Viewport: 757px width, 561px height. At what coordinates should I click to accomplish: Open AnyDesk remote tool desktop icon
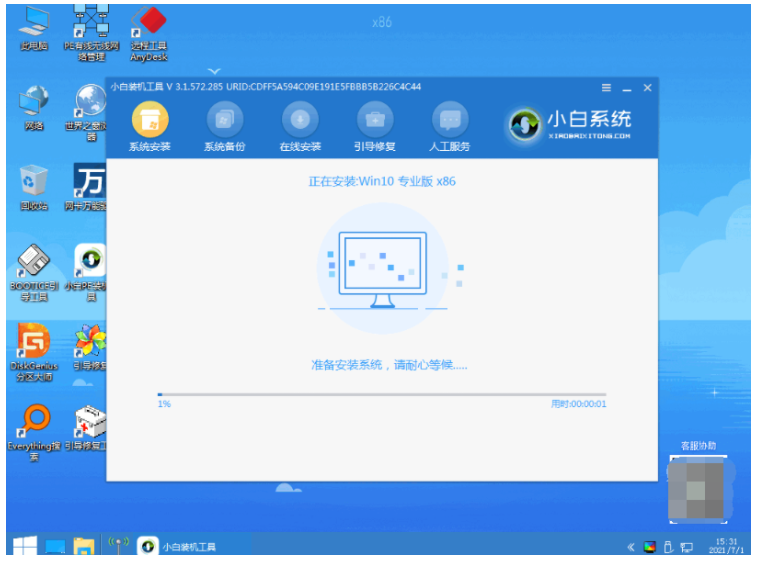(x=149, y=27)
